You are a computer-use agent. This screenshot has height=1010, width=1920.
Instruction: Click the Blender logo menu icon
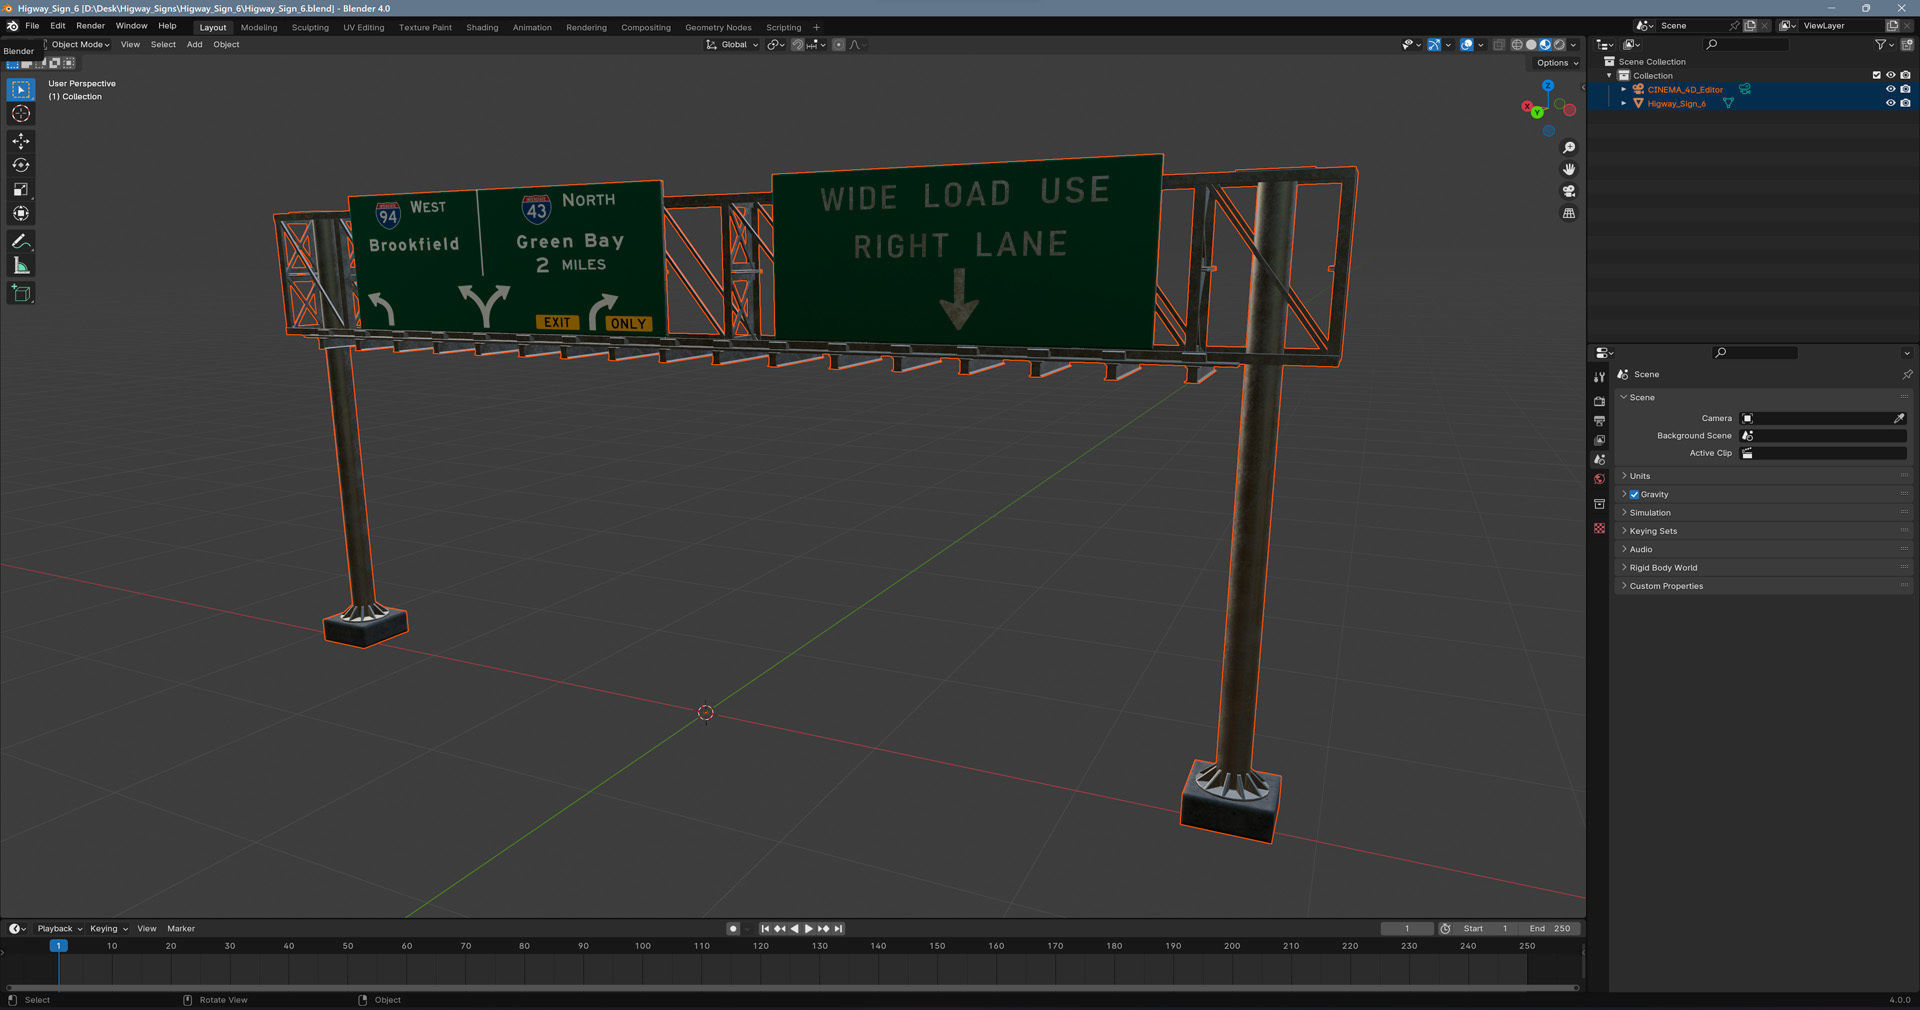(x=12, y=26)
